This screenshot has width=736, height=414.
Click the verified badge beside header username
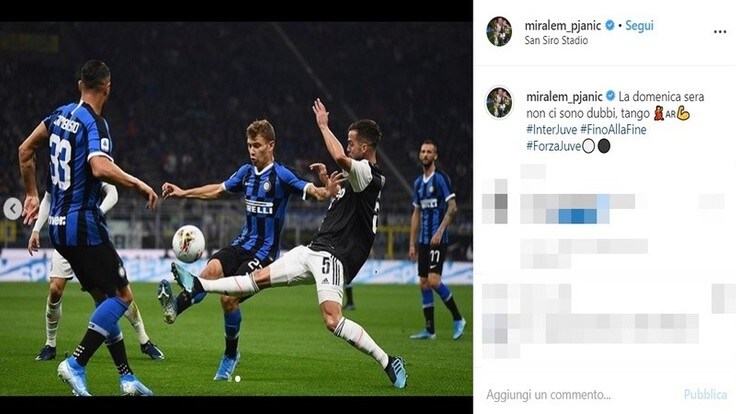click(610, 25)
